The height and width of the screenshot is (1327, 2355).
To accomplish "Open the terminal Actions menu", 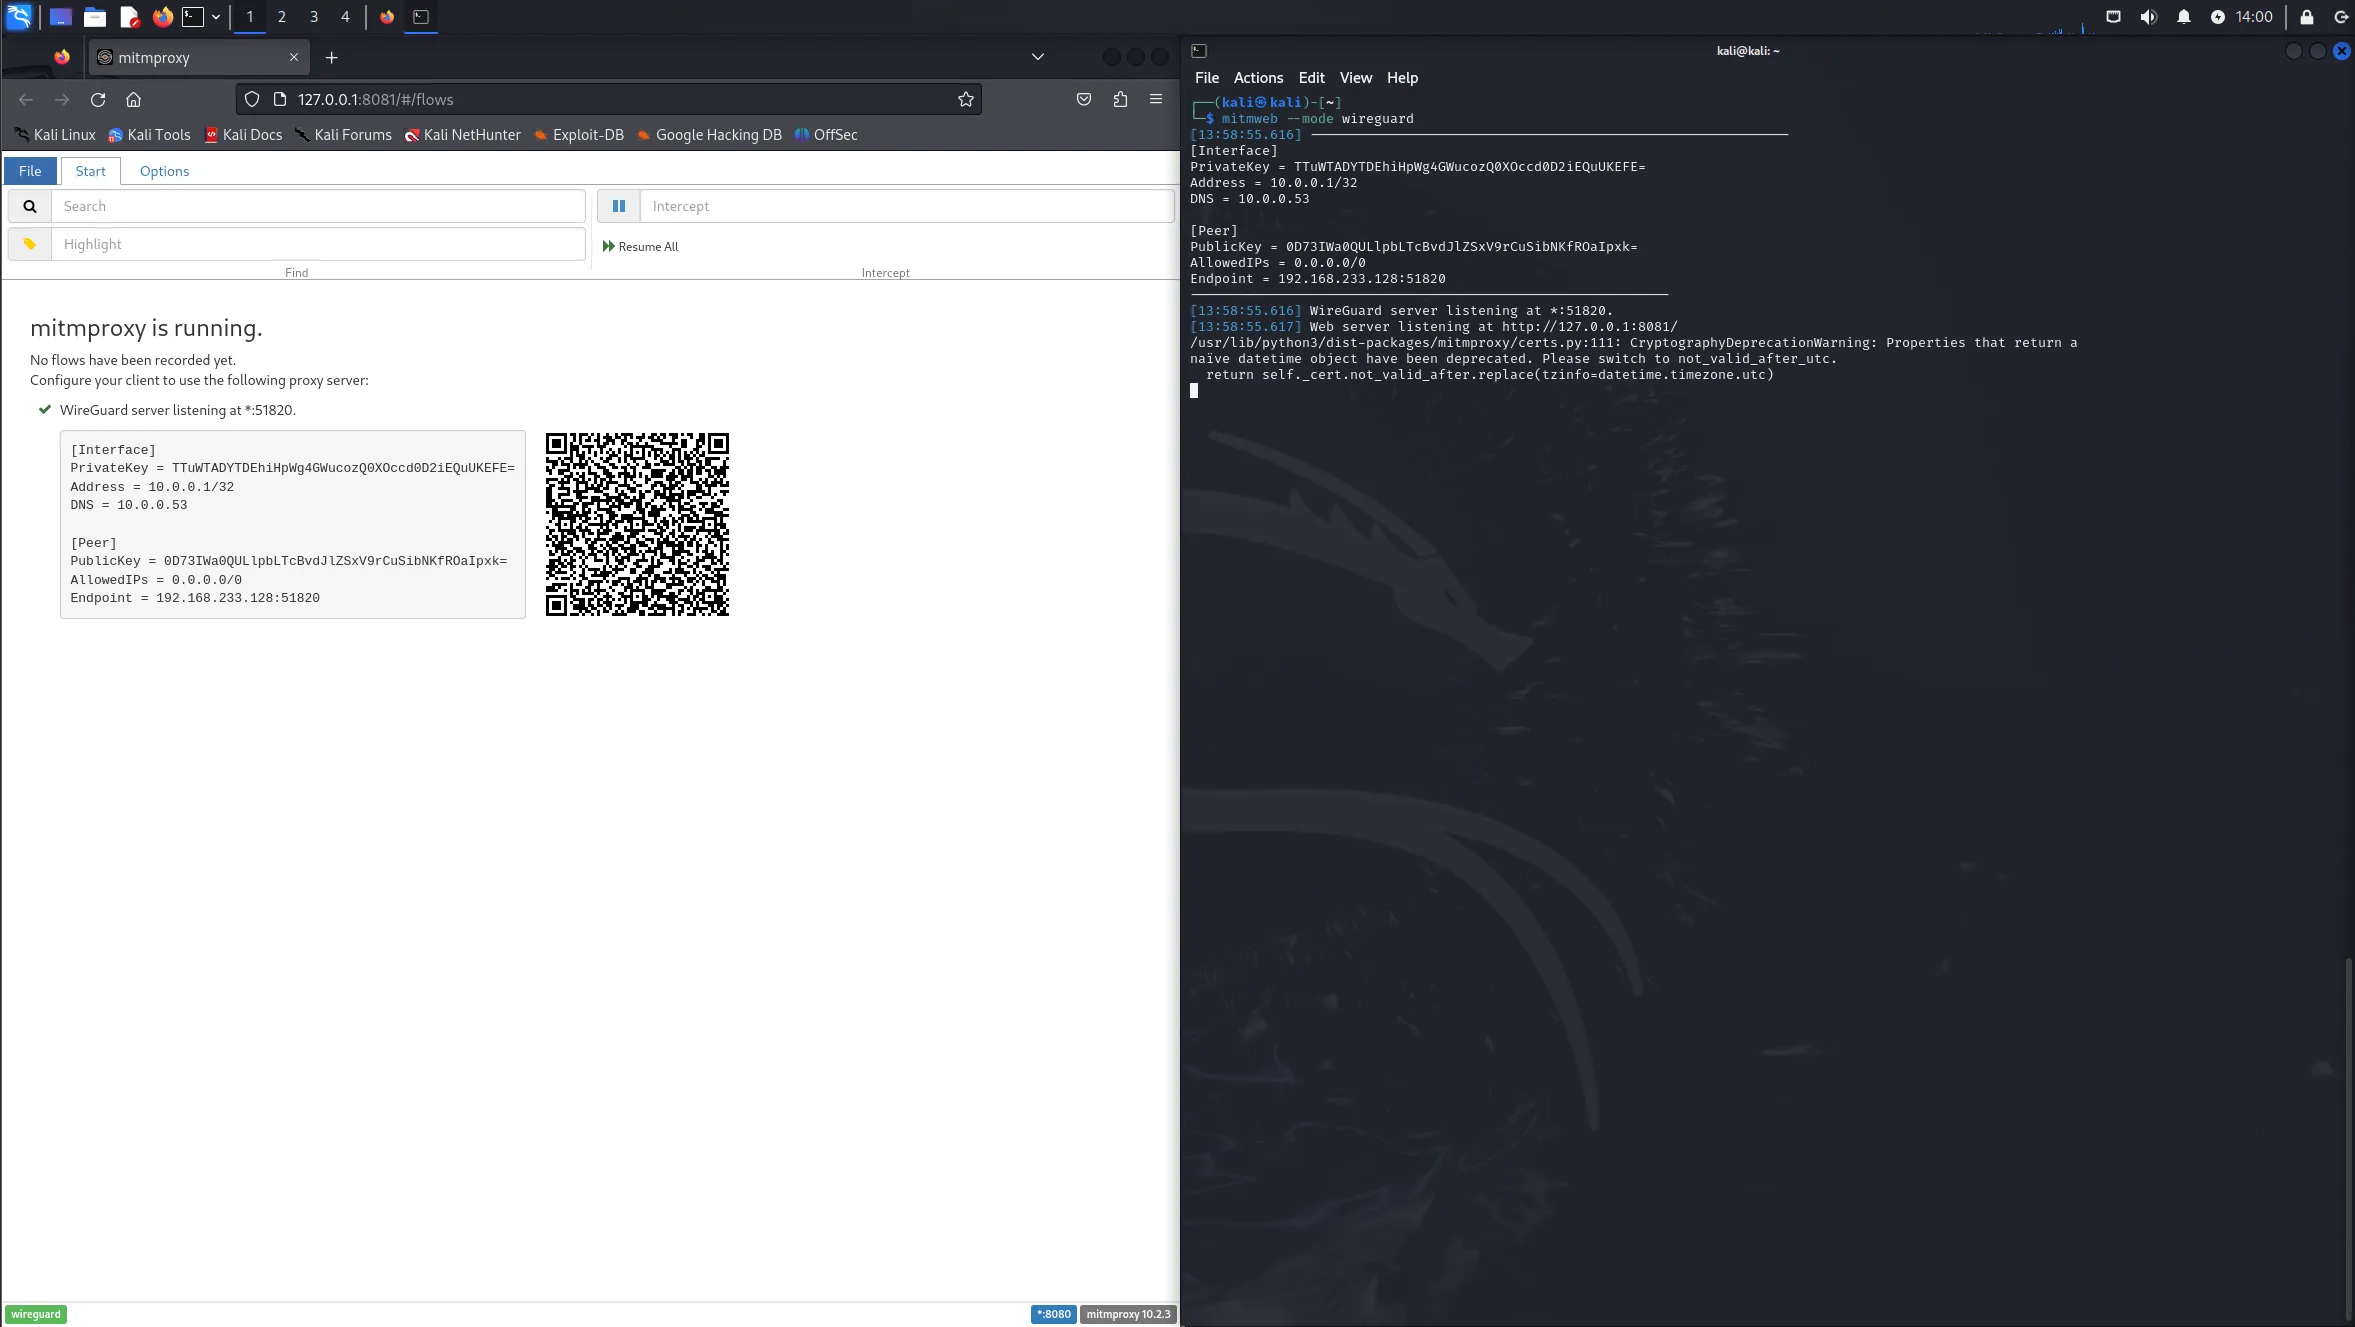I will (1258, 78).
